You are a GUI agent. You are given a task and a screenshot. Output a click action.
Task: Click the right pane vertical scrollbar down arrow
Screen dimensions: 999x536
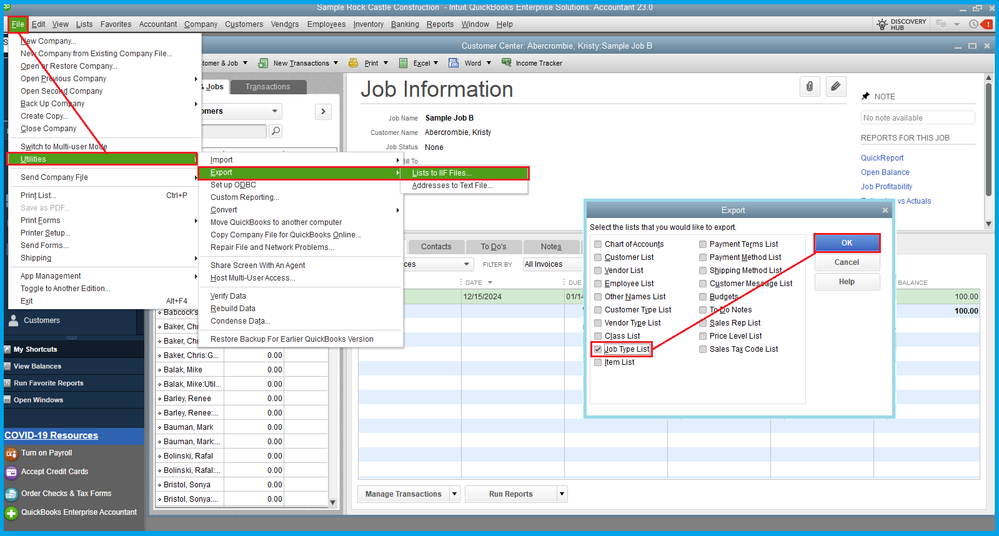tap(988, 224)
